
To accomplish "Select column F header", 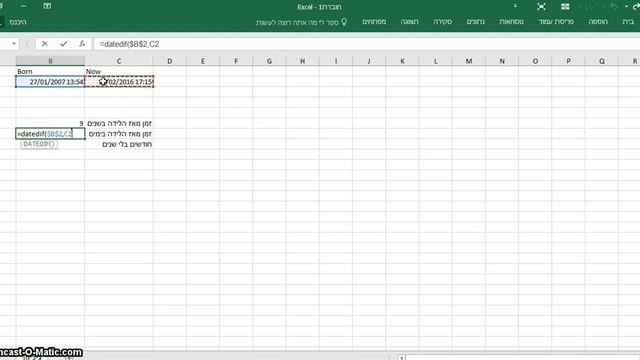I will pos(236,61).
